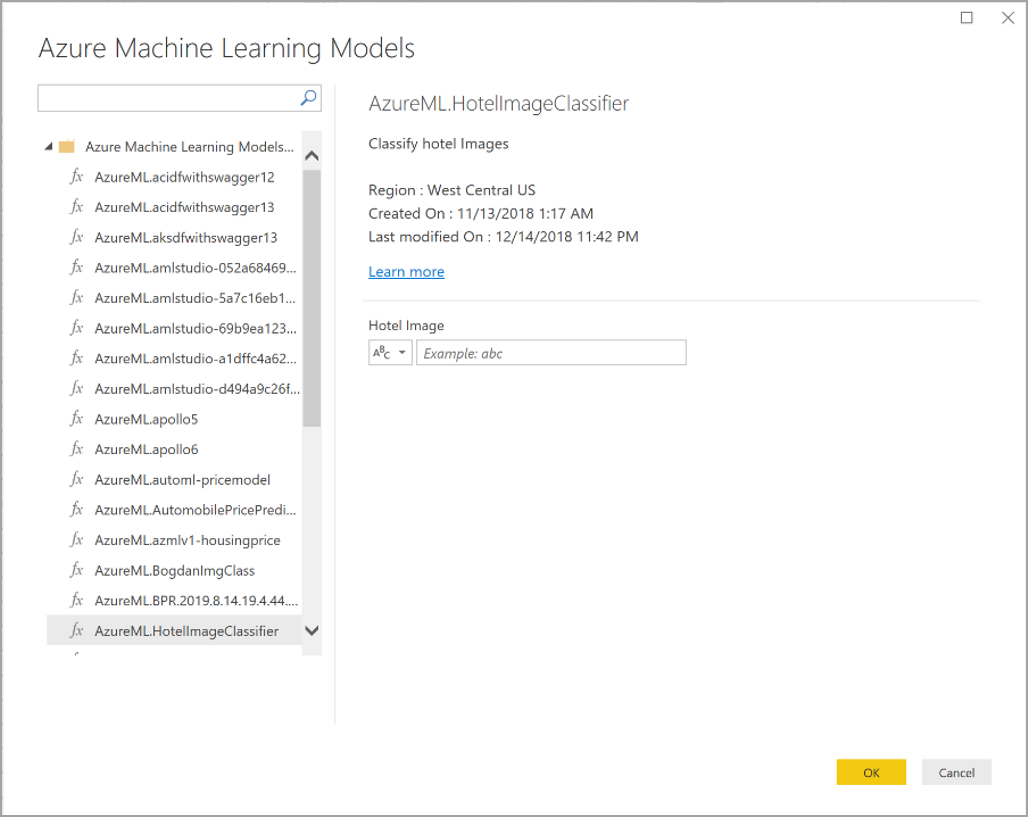Click fx icon beside AzureML.acidfwithswagger13
1028x817 pixels.
pyautogui.click(x=77, y=207)
